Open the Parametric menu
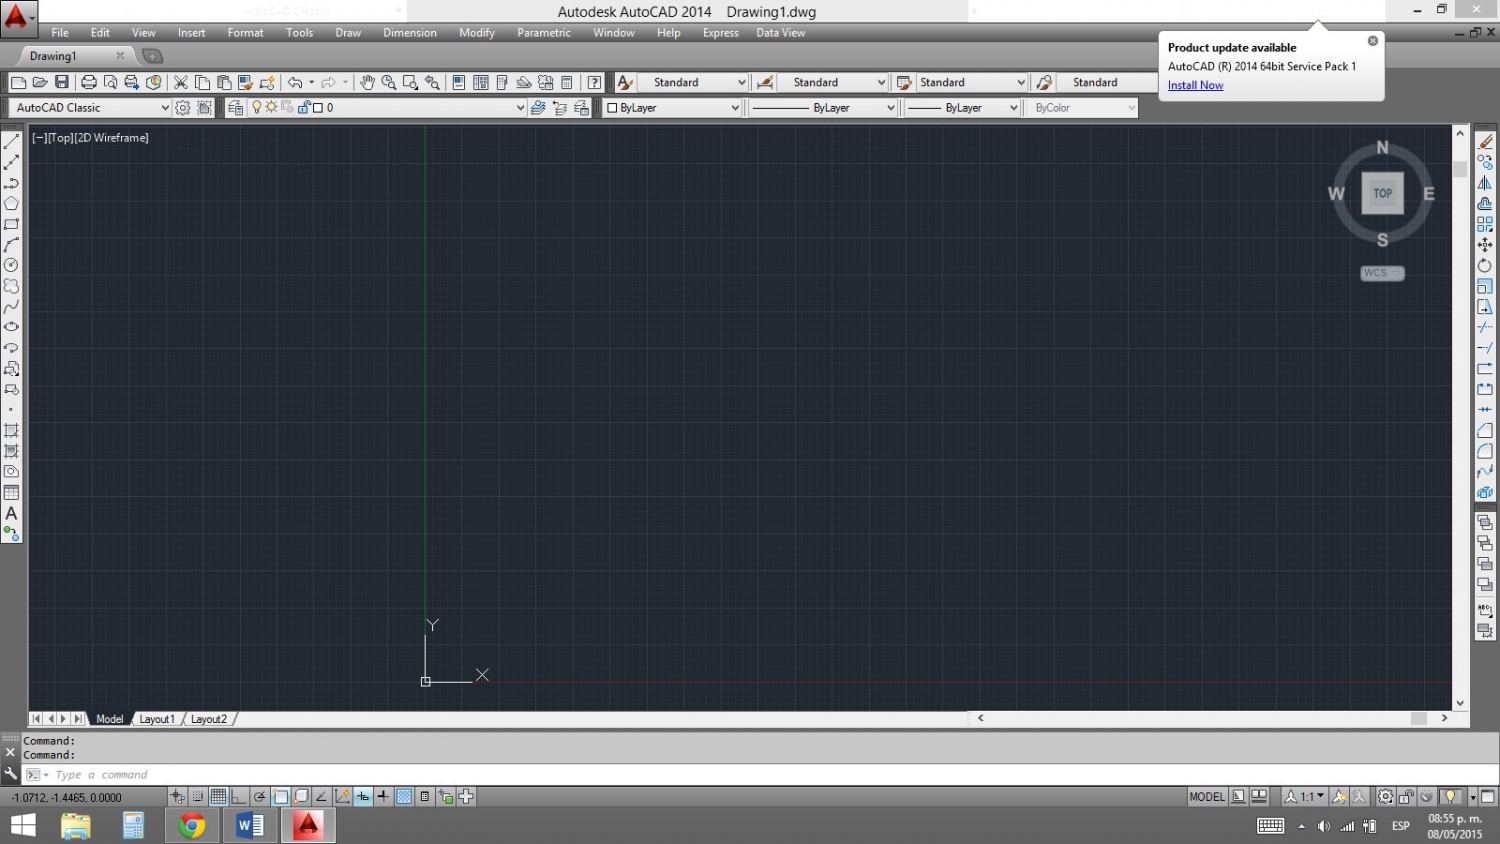 [544, 33]
